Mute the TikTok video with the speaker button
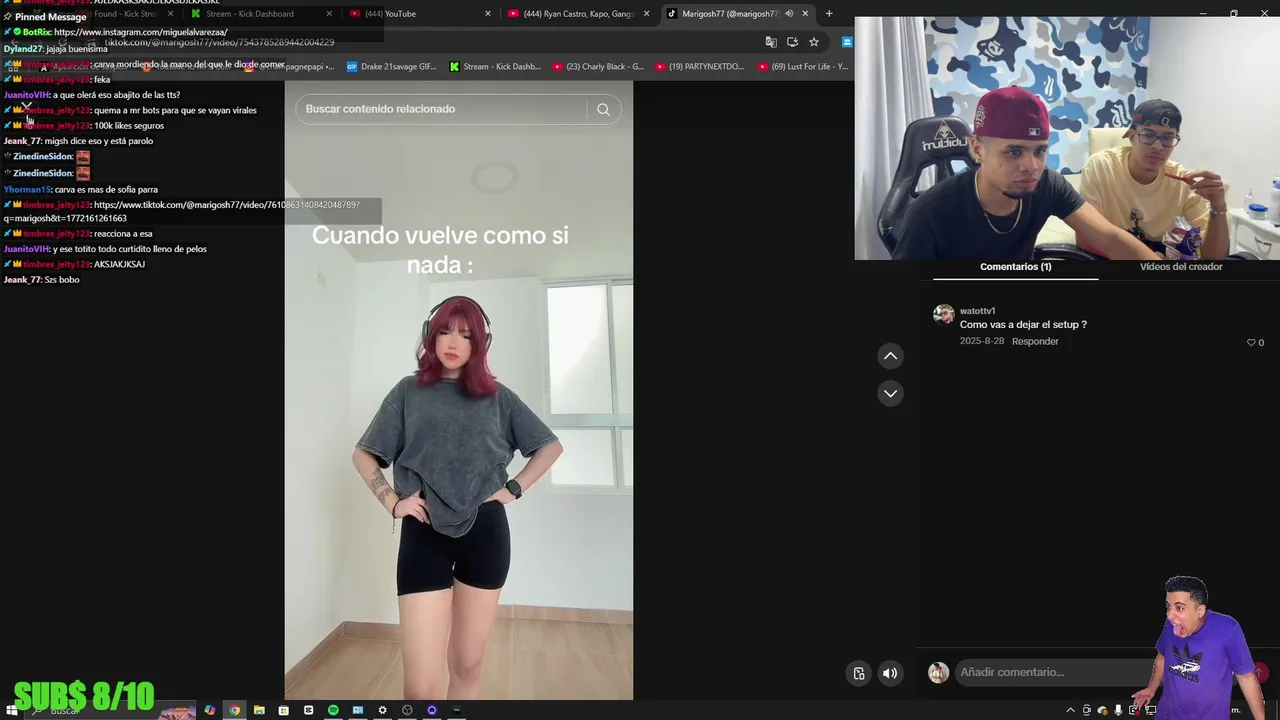Screen dimensions: 1280x720 coord(890,673)
